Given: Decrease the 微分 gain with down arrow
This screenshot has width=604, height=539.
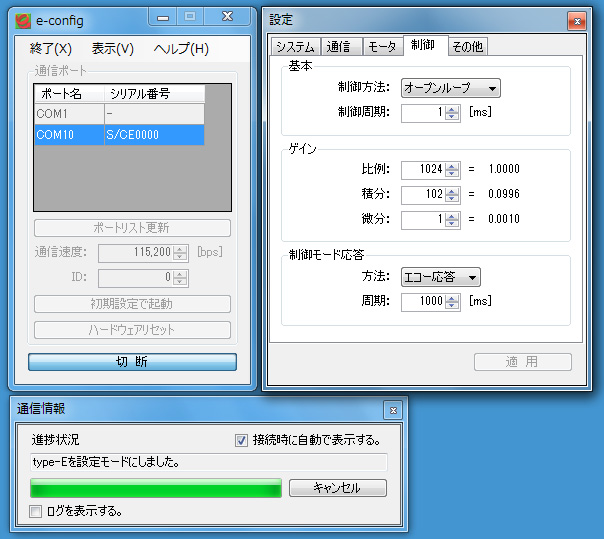Looking at the screenshot, I should [452, 224].
